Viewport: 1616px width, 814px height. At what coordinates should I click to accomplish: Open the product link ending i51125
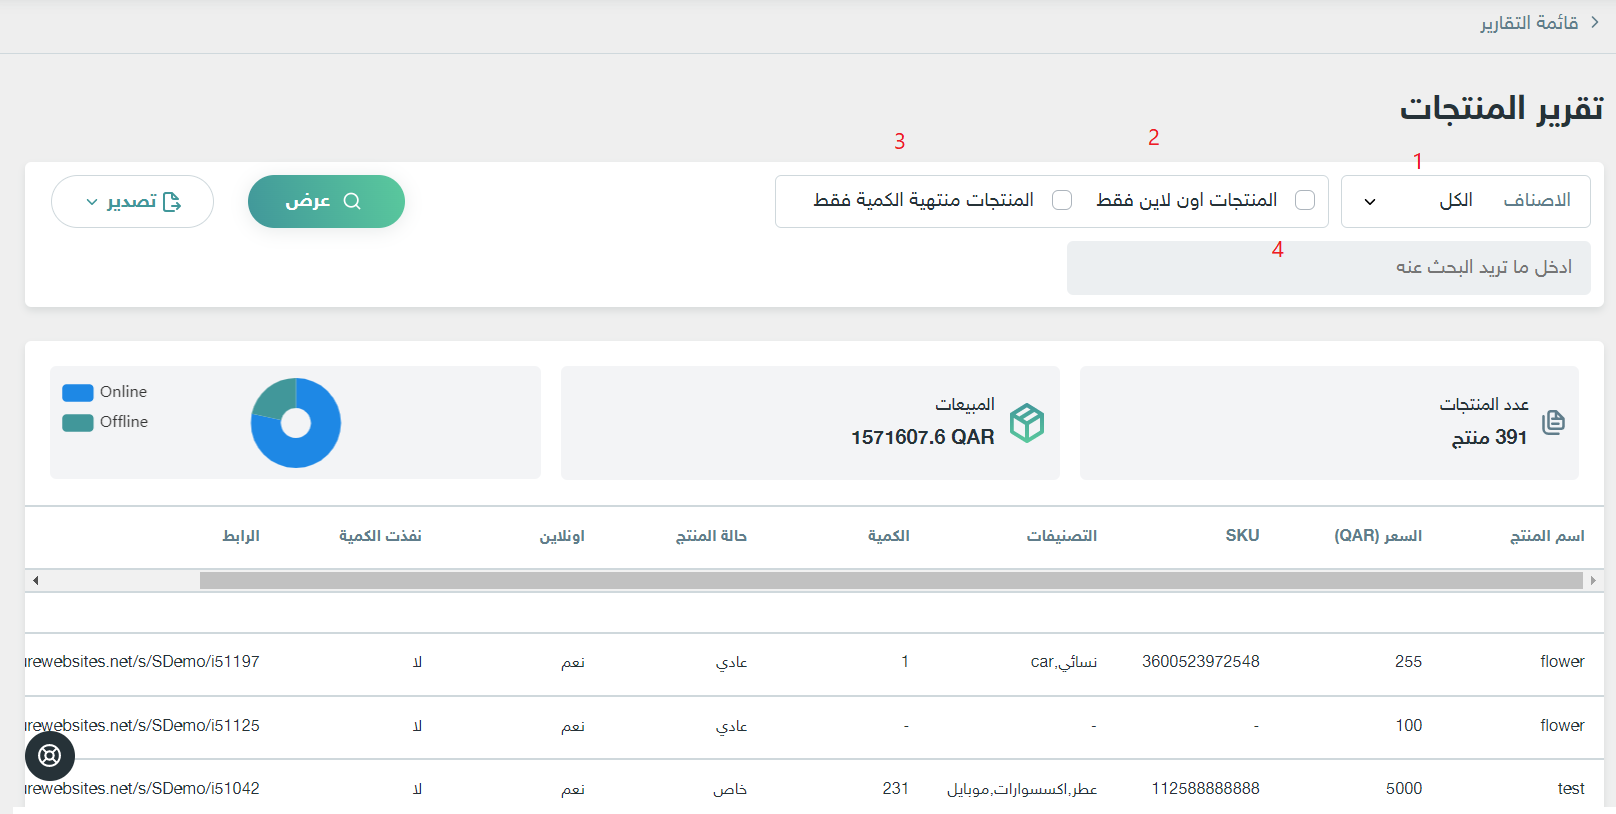[x=142, y=726]
